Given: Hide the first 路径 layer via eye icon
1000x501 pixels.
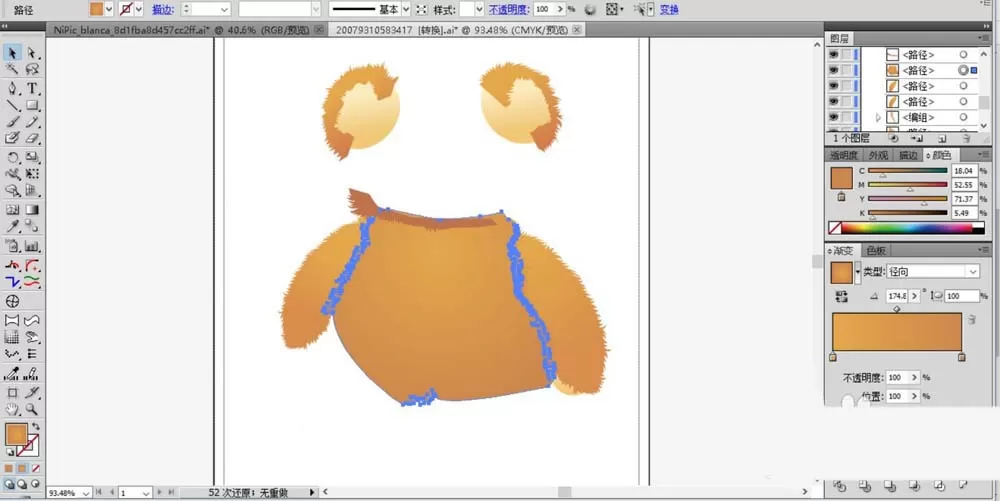Looking at the screenshot, I should [834, 55].
